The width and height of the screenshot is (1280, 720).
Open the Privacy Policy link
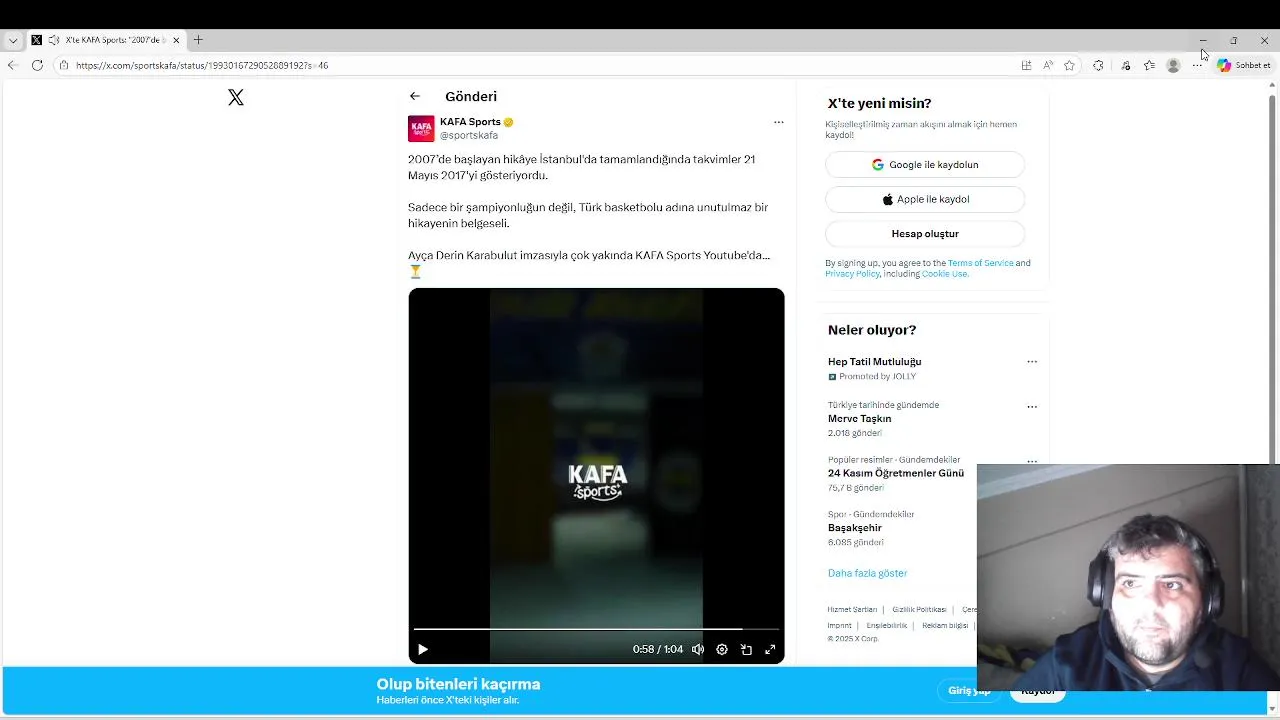852,273
